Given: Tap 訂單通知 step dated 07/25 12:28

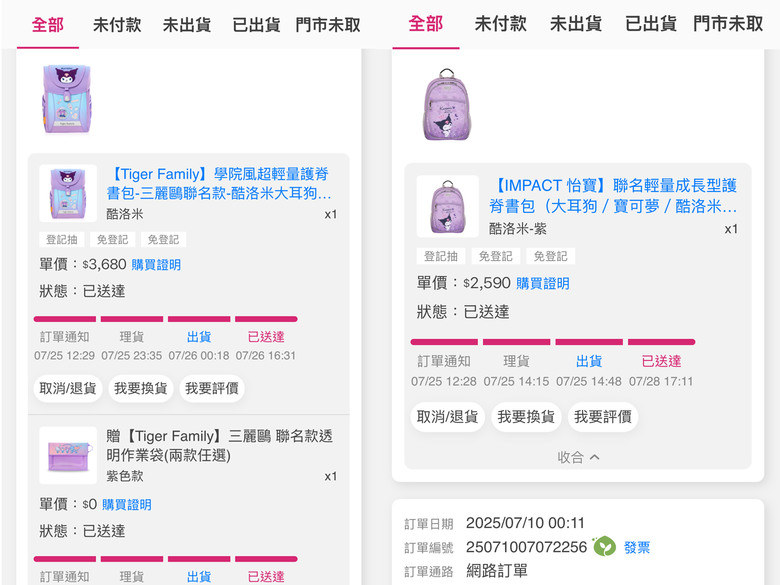Looking at the screenshot, I should click(444, 361).
